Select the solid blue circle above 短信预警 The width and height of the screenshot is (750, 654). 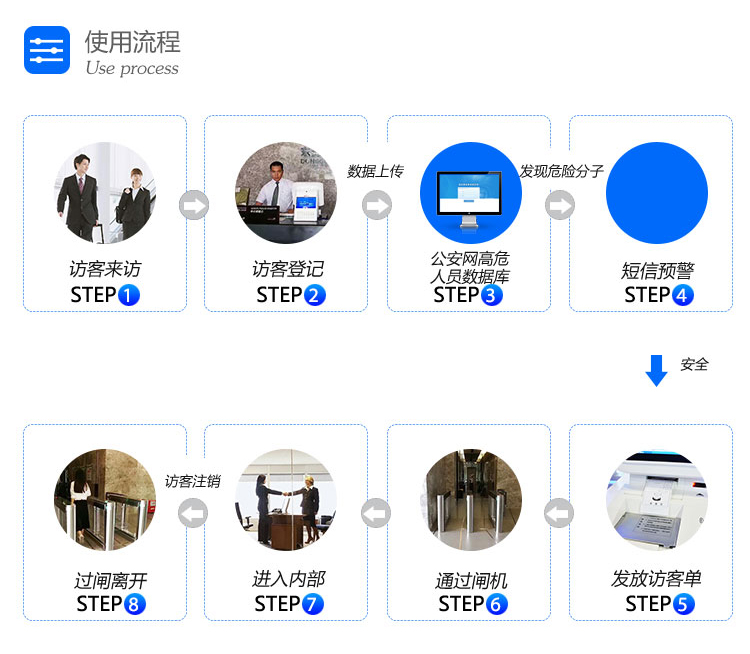(657, 193)
